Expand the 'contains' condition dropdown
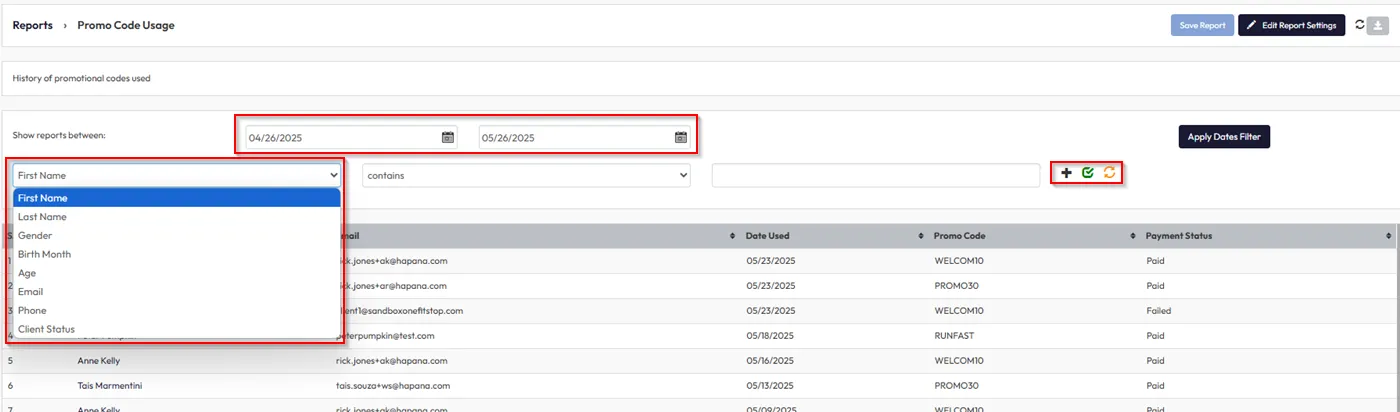 526,175
